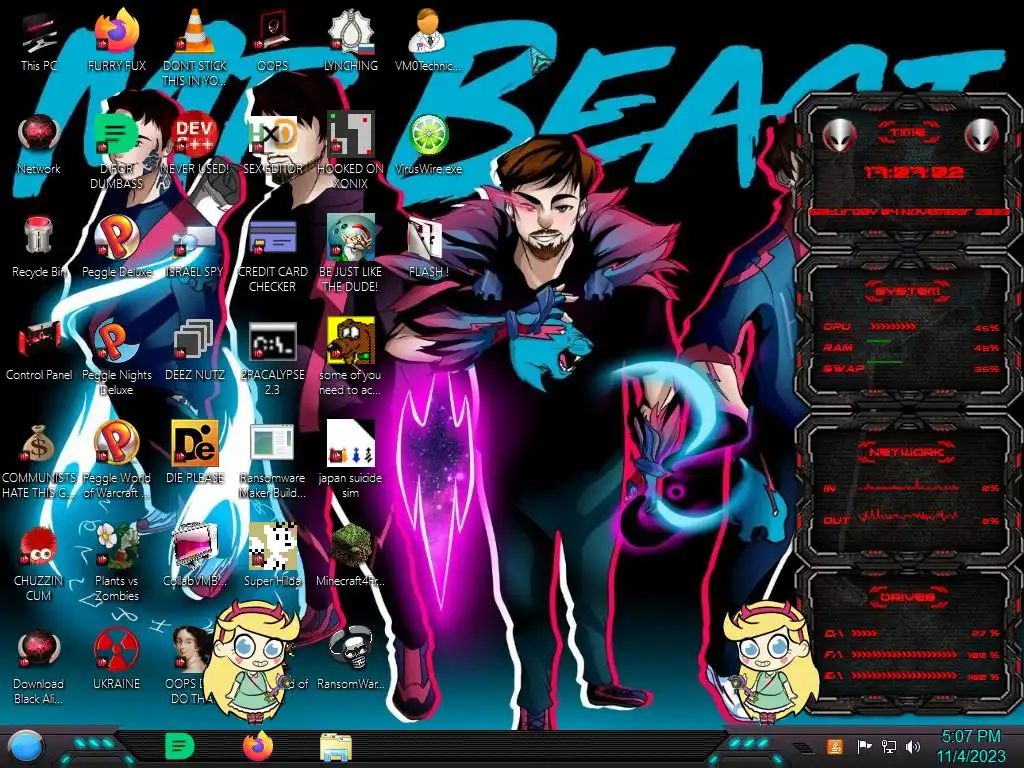Image resolution: width=1024 pixels, height=768 pixels.
Task: Launch the japan suicide sim shortcut
Action: (350, 461)
